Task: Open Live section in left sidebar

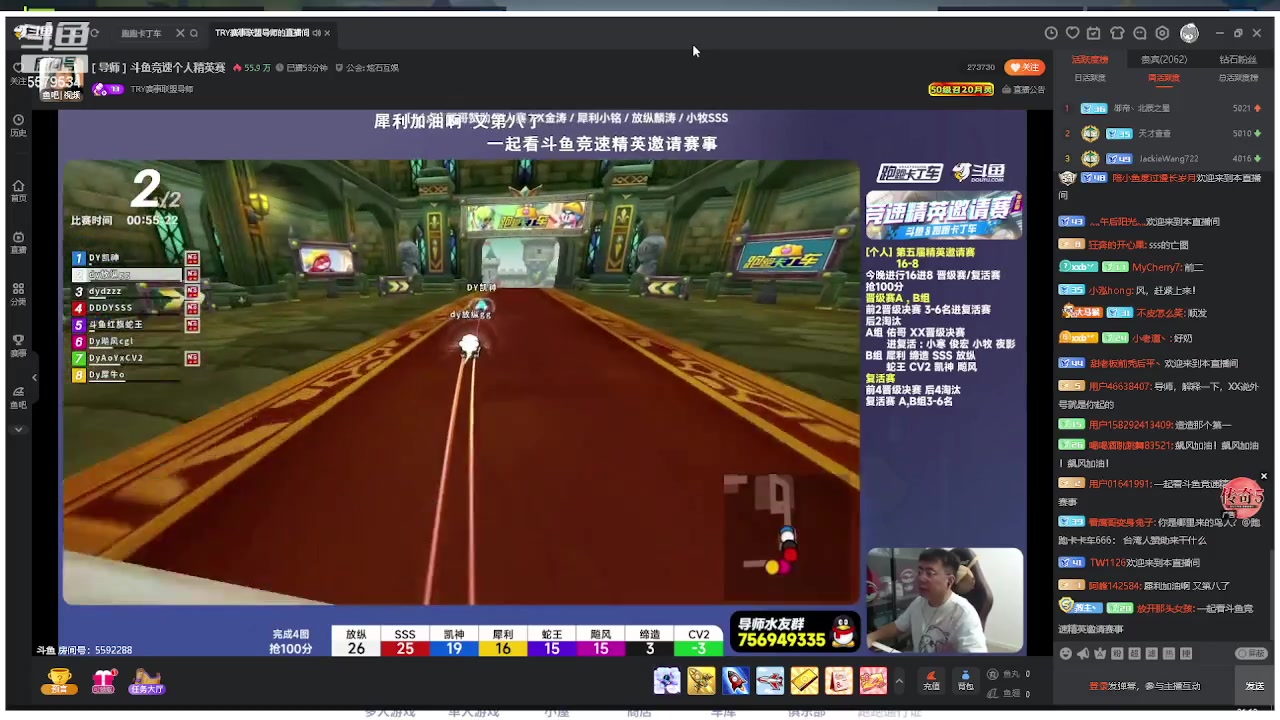Action: click(18, 243)
